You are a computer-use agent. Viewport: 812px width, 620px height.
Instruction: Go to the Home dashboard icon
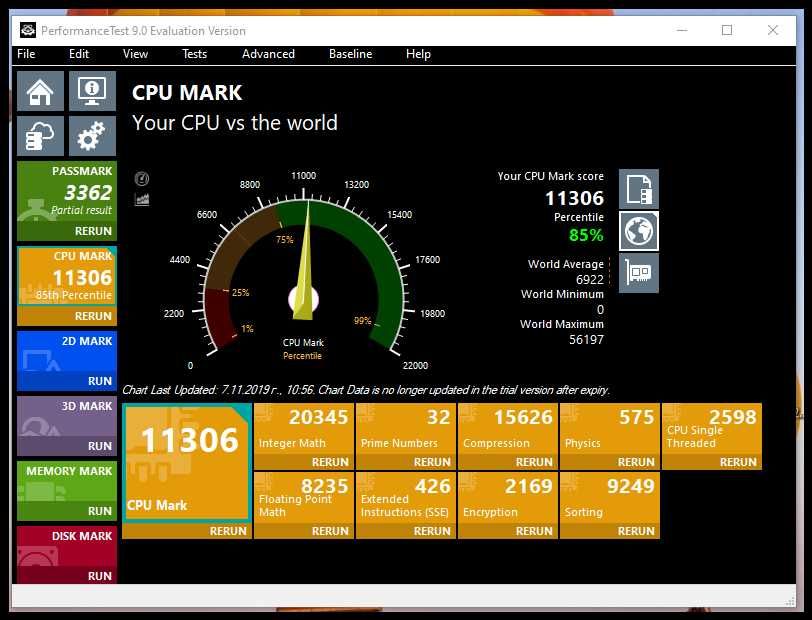point(40,91)
